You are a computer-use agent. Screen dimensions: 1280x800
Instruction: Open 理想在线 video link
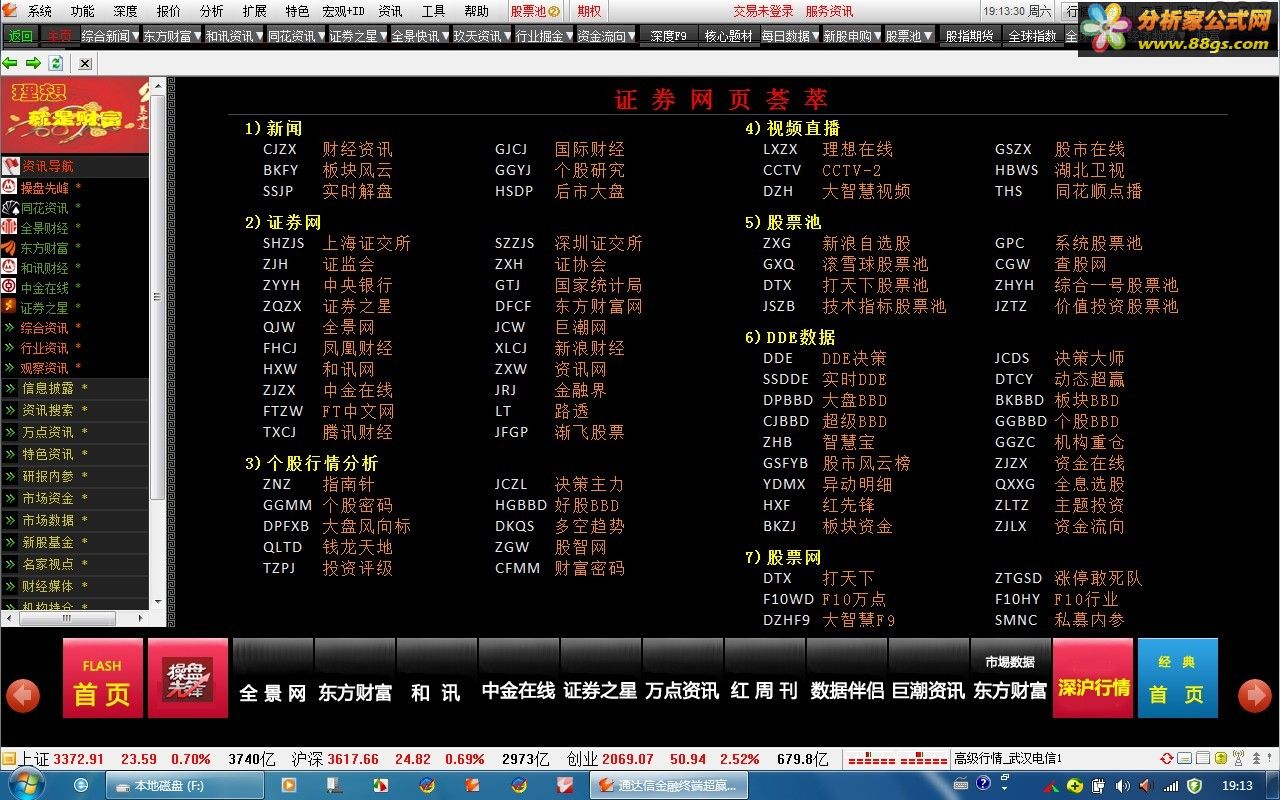click(857, 149)
